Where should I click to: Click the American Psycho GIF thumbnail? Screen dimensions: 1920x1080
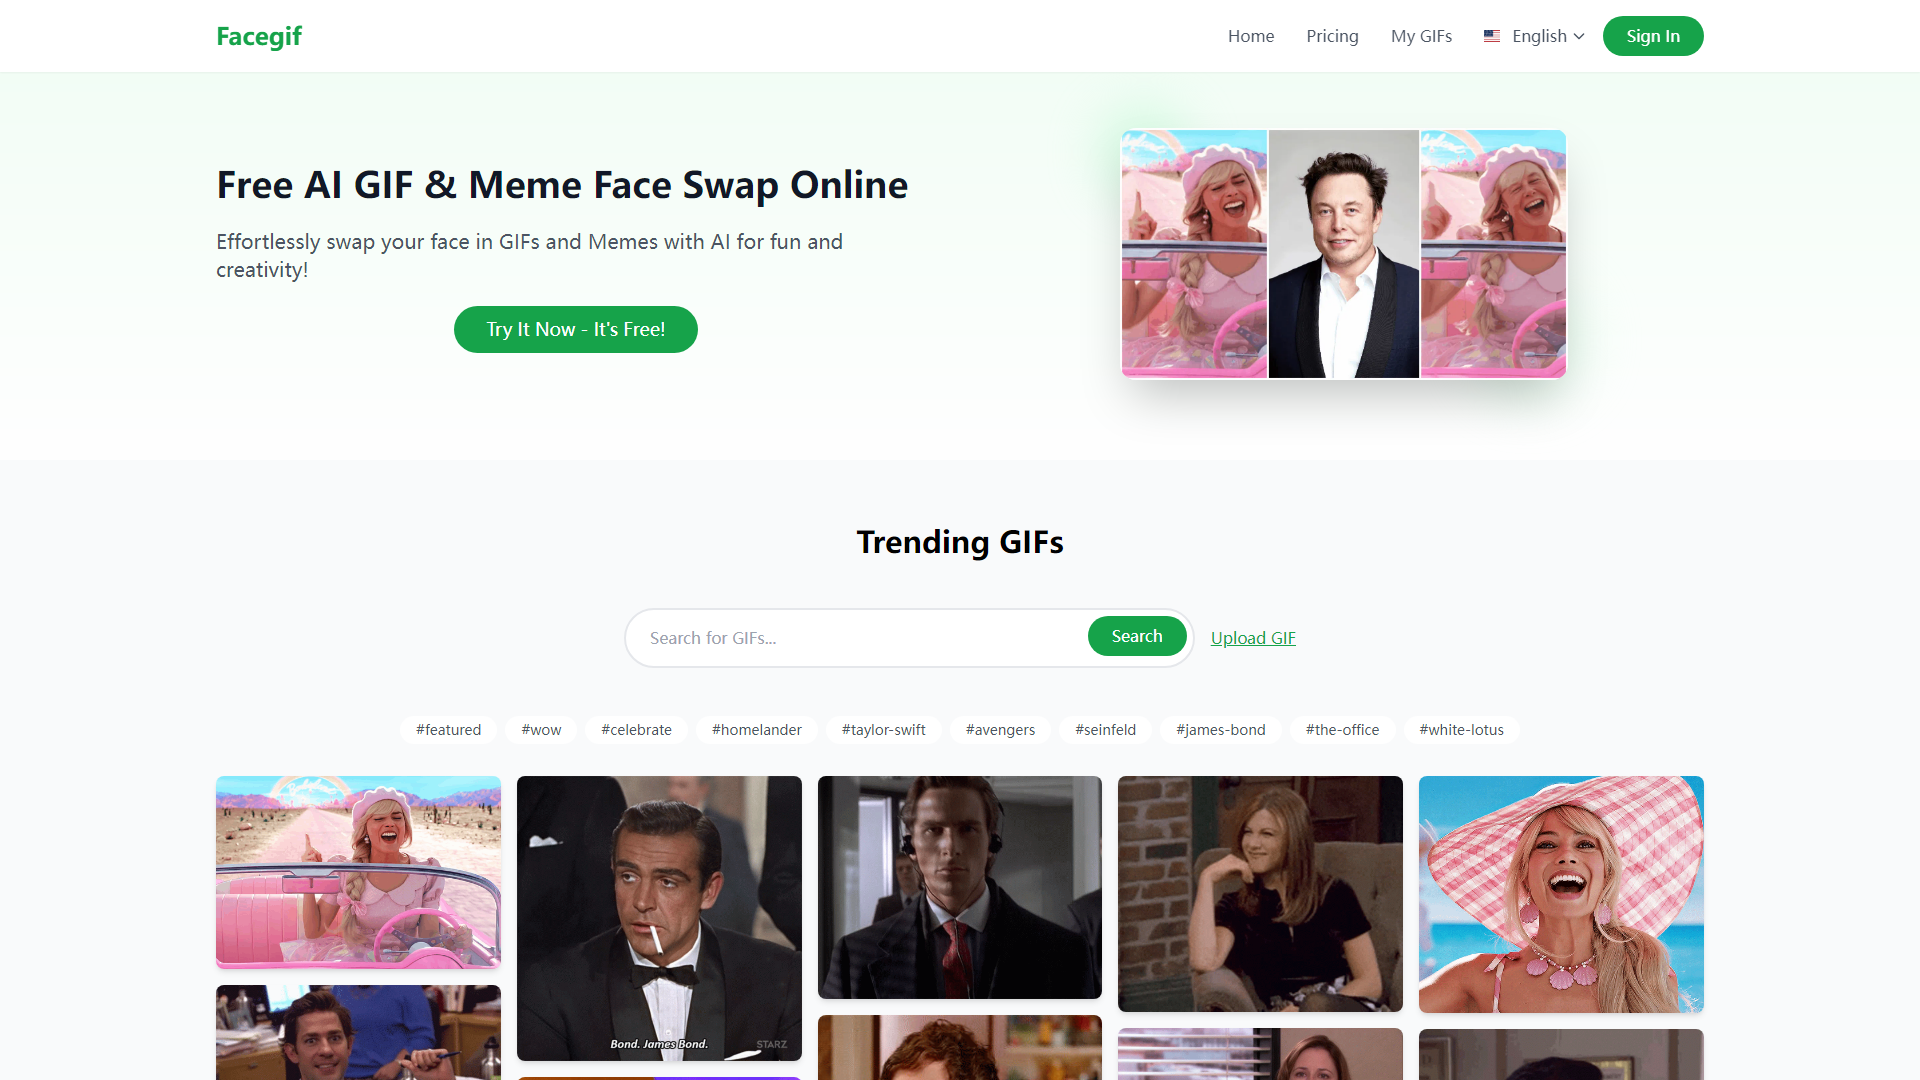click(x=960, y=886)
